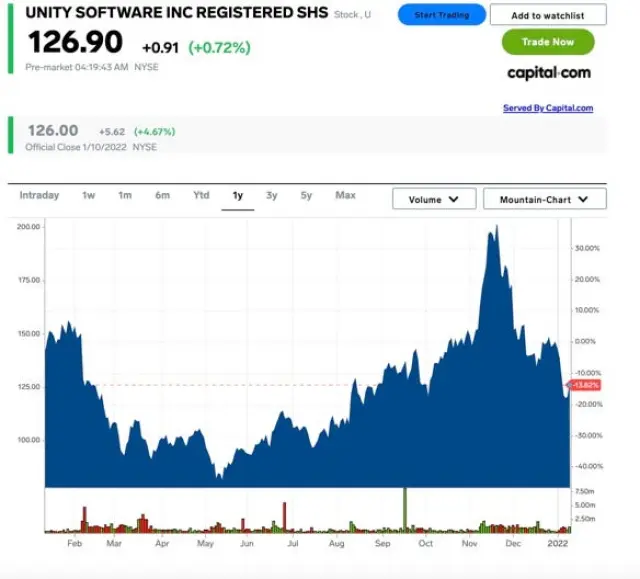Select the 1m time range

pyautogui.click(x=125, y=196)
